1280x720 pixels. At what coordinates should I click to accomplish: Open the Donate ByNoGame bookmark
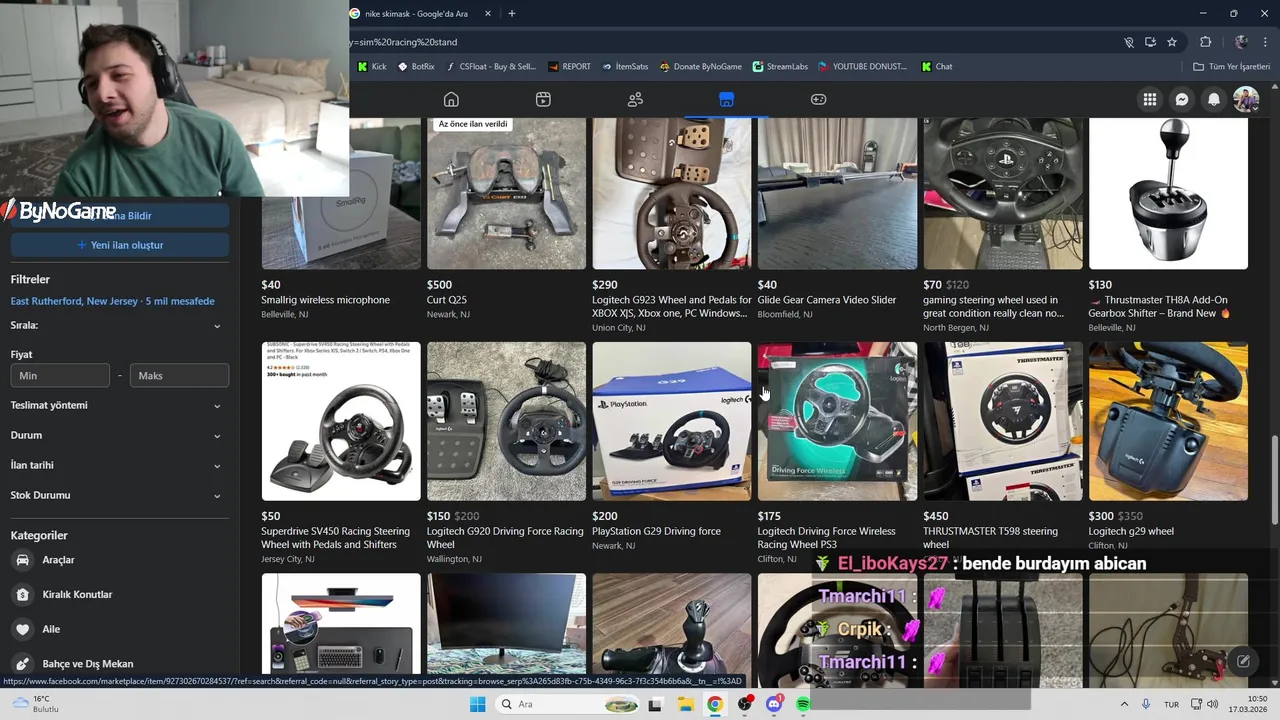coord(701,67)
